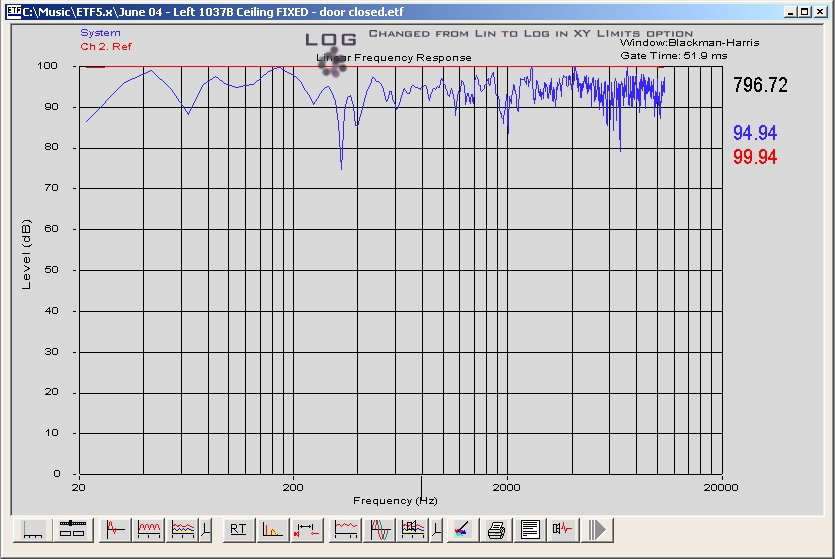
Task: Open the text notes document icon
Action: click(530, 529)
